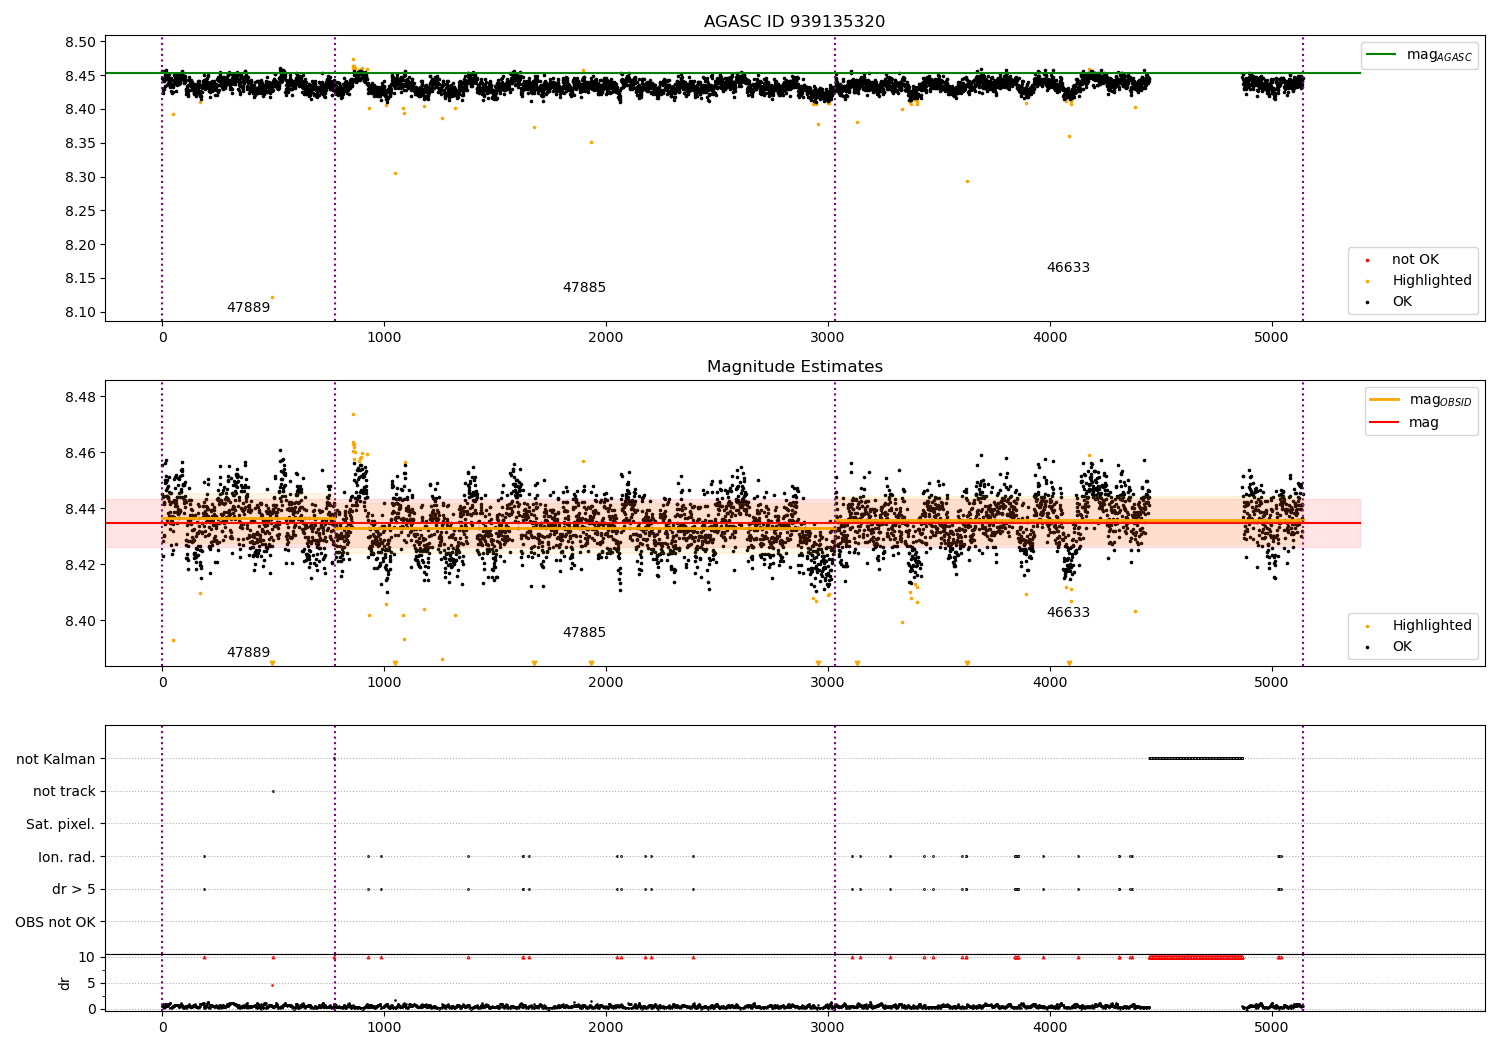Select the 'not Kalman' row label
The image size is (1500, 1050).
[x=56, y=759]
